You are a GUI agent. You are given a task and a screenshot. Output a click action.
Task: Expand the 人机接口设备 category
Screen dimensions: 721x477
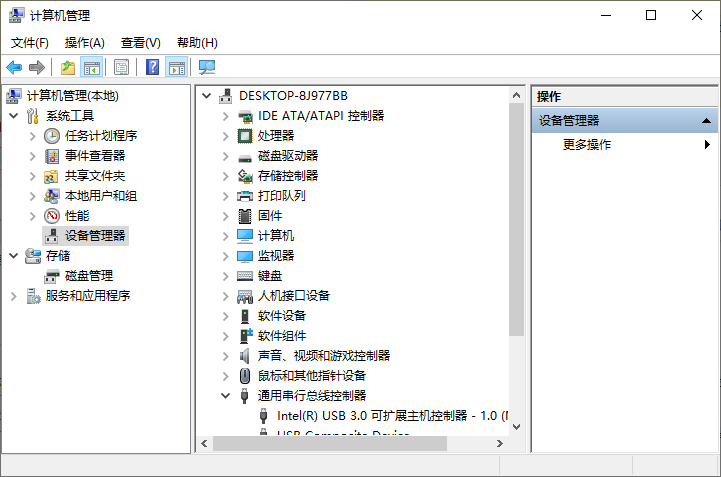[x=225, y=296]
